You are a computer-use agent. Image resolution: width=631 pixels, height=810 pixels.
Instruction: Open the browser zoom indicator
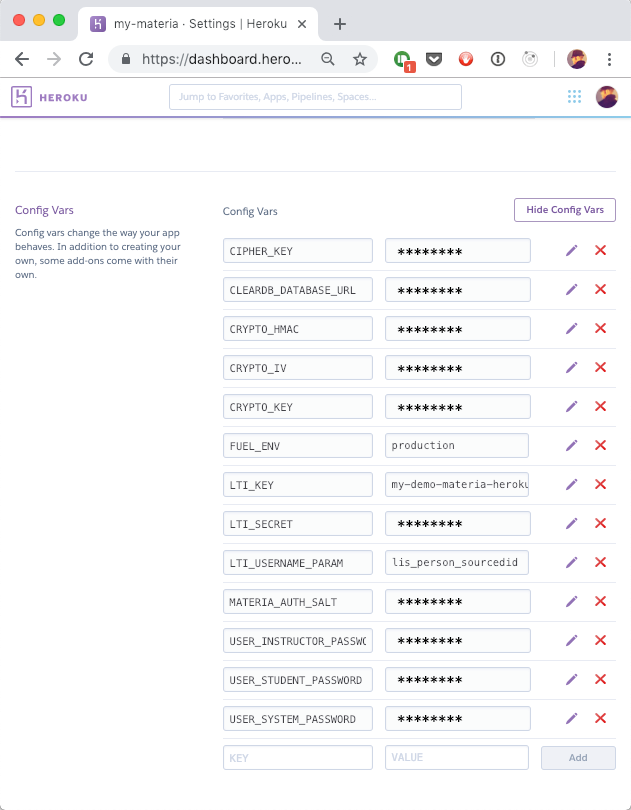(328, 59)
